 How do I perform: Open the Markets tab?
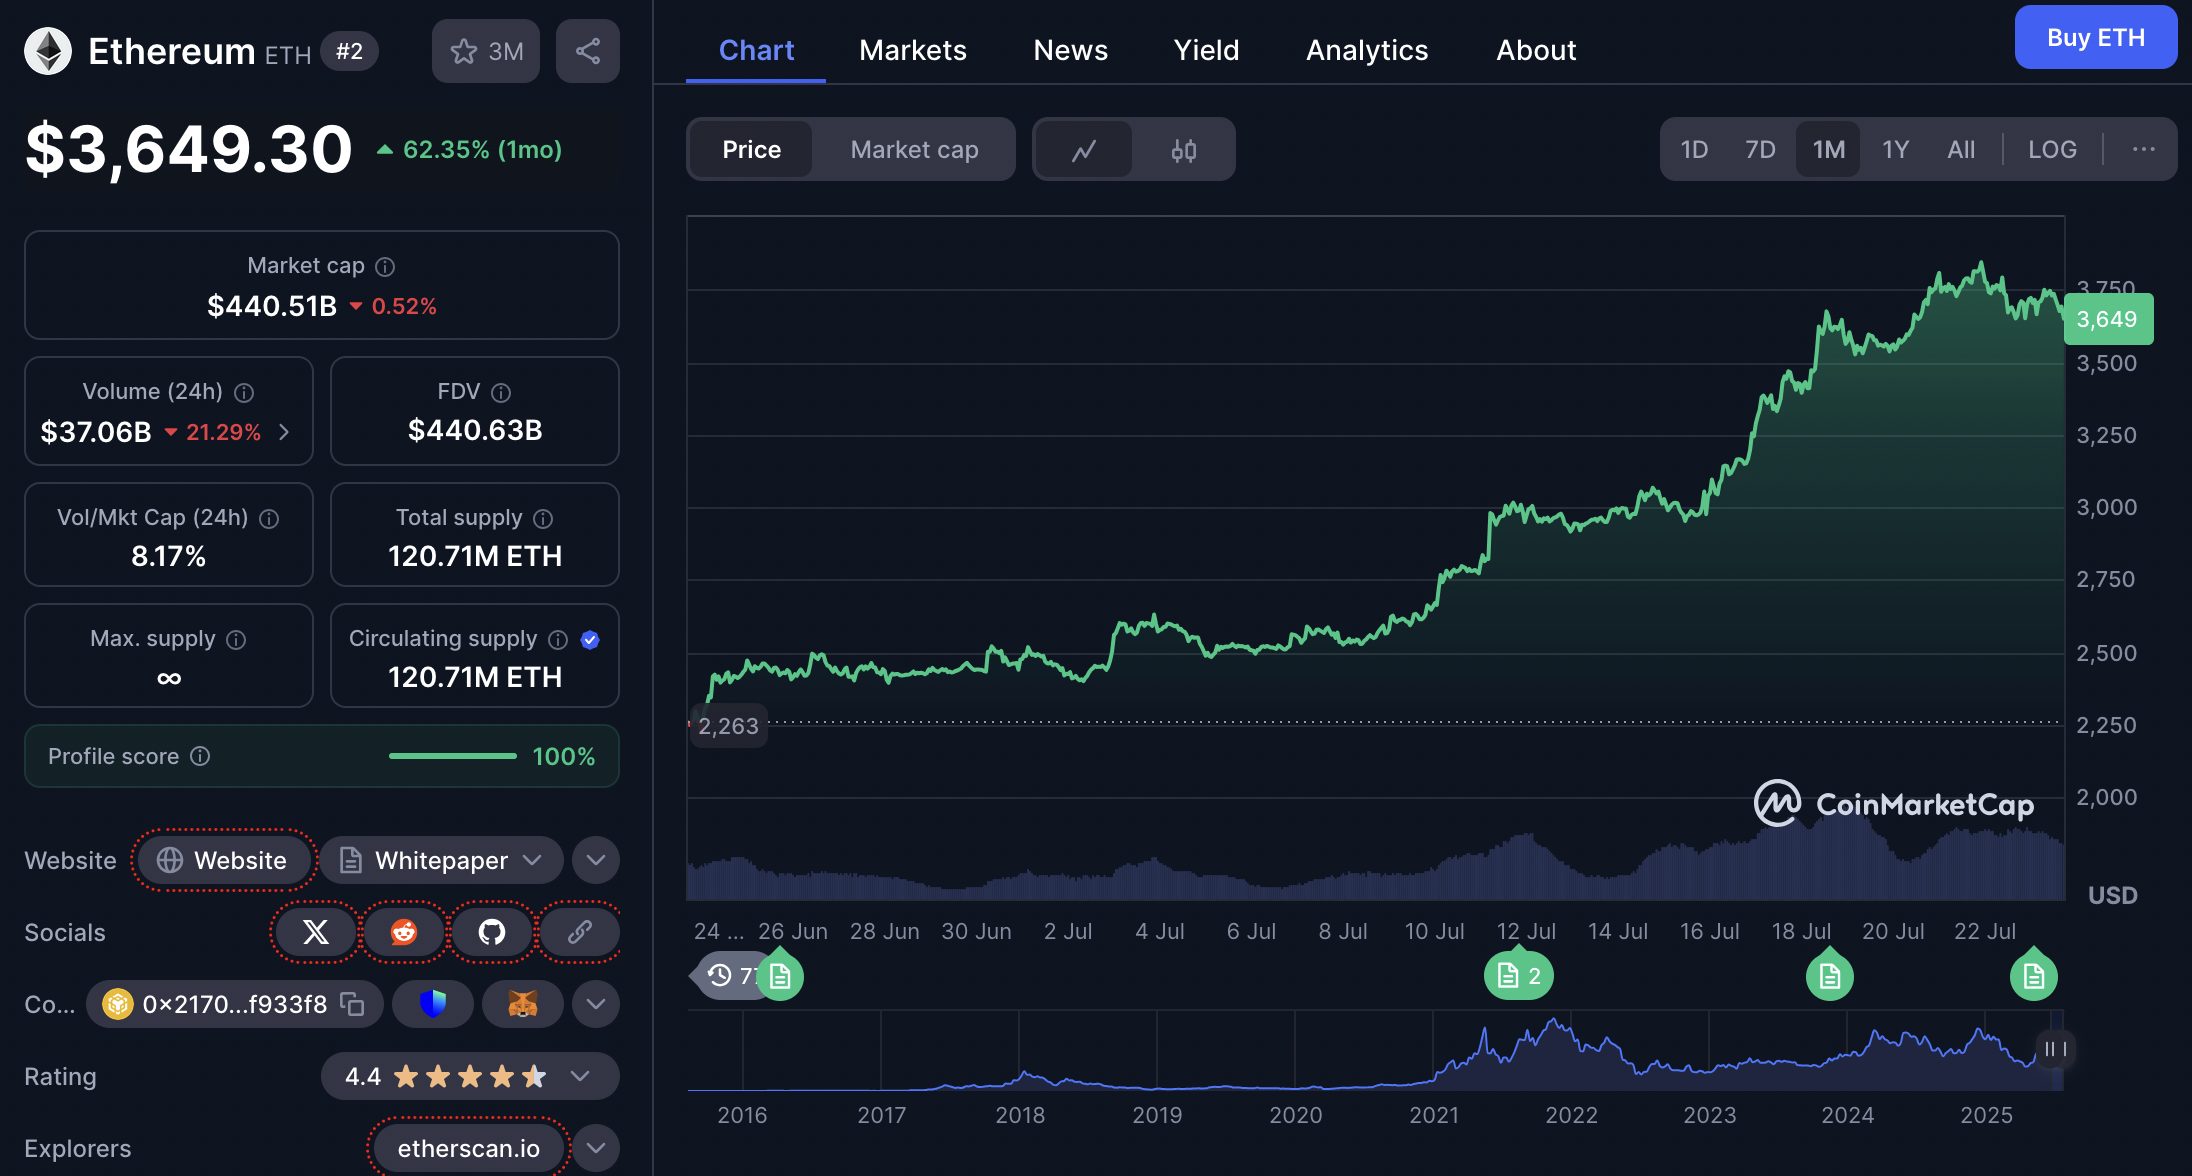pos(913,50)
